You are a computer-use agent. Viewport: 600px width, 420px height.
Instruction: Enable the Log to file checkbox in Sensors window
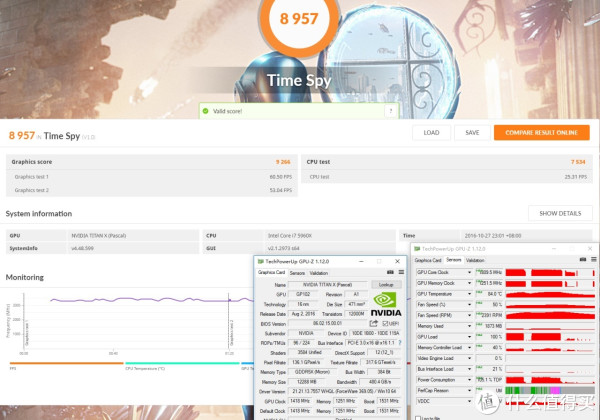(418, 418)
